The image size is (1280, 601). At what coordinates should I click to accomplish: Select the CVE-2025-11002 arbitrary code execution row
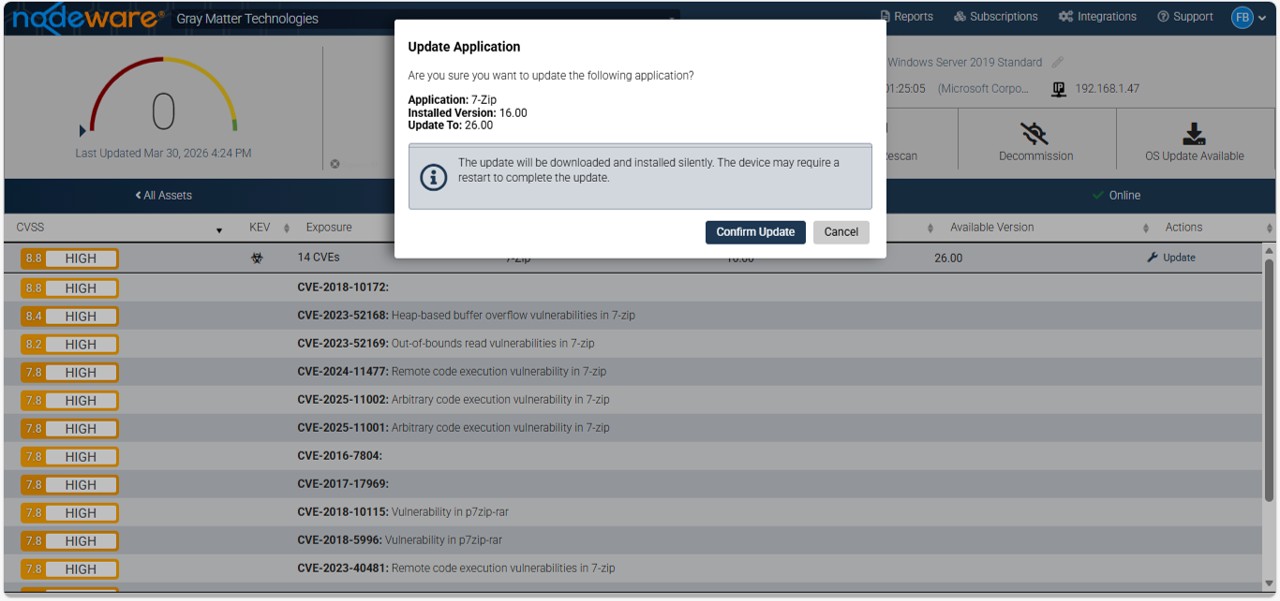coord(632,399)
